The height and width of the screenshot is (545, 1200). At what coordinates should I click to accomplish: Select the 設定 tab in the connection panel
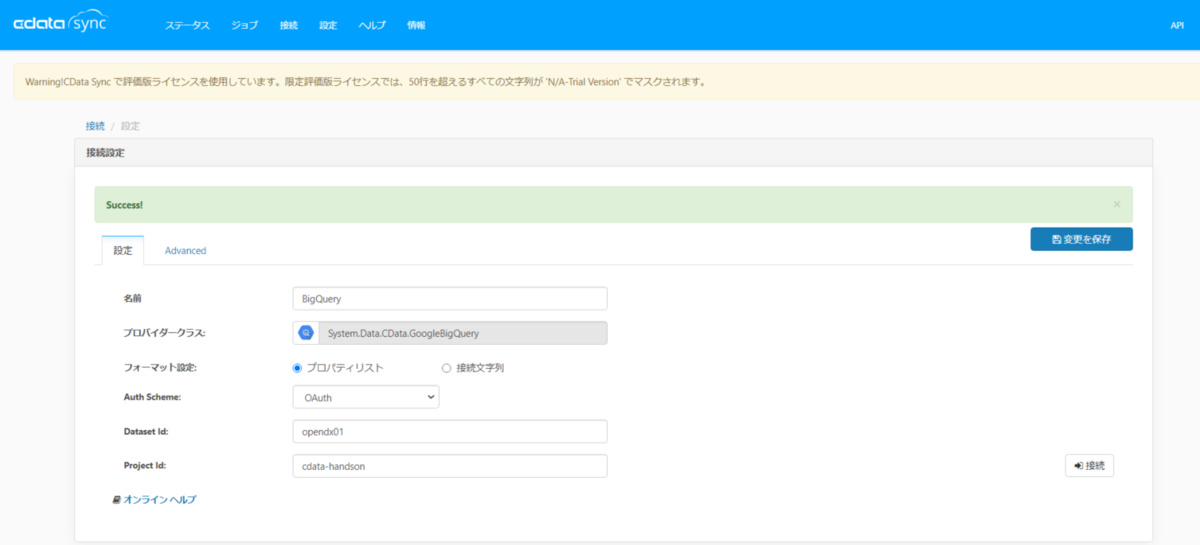[123, 251]
